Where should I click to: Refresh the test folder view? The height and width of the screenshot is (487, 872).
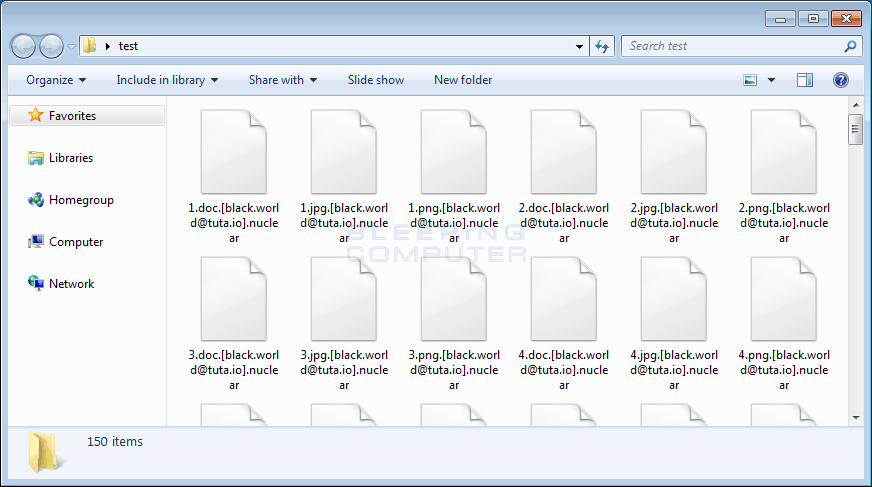click(602, 46)
